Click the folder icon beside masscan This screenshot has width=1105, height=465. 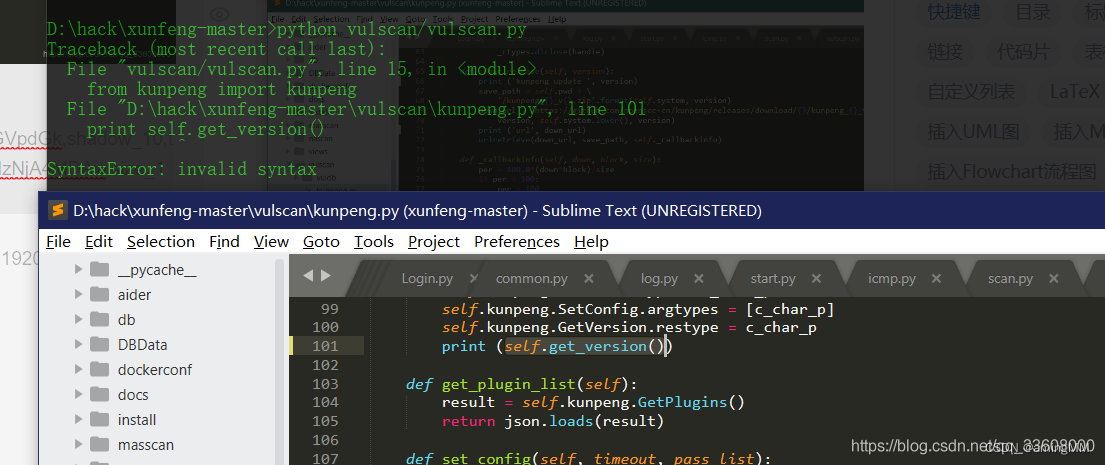click(x=99, y=445)
